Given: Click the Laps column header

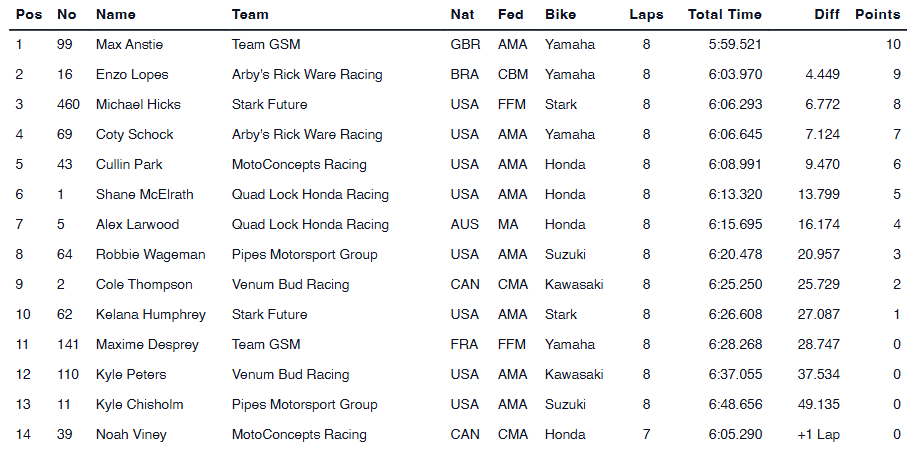Looking at the screenshot, I should [645, 15].
